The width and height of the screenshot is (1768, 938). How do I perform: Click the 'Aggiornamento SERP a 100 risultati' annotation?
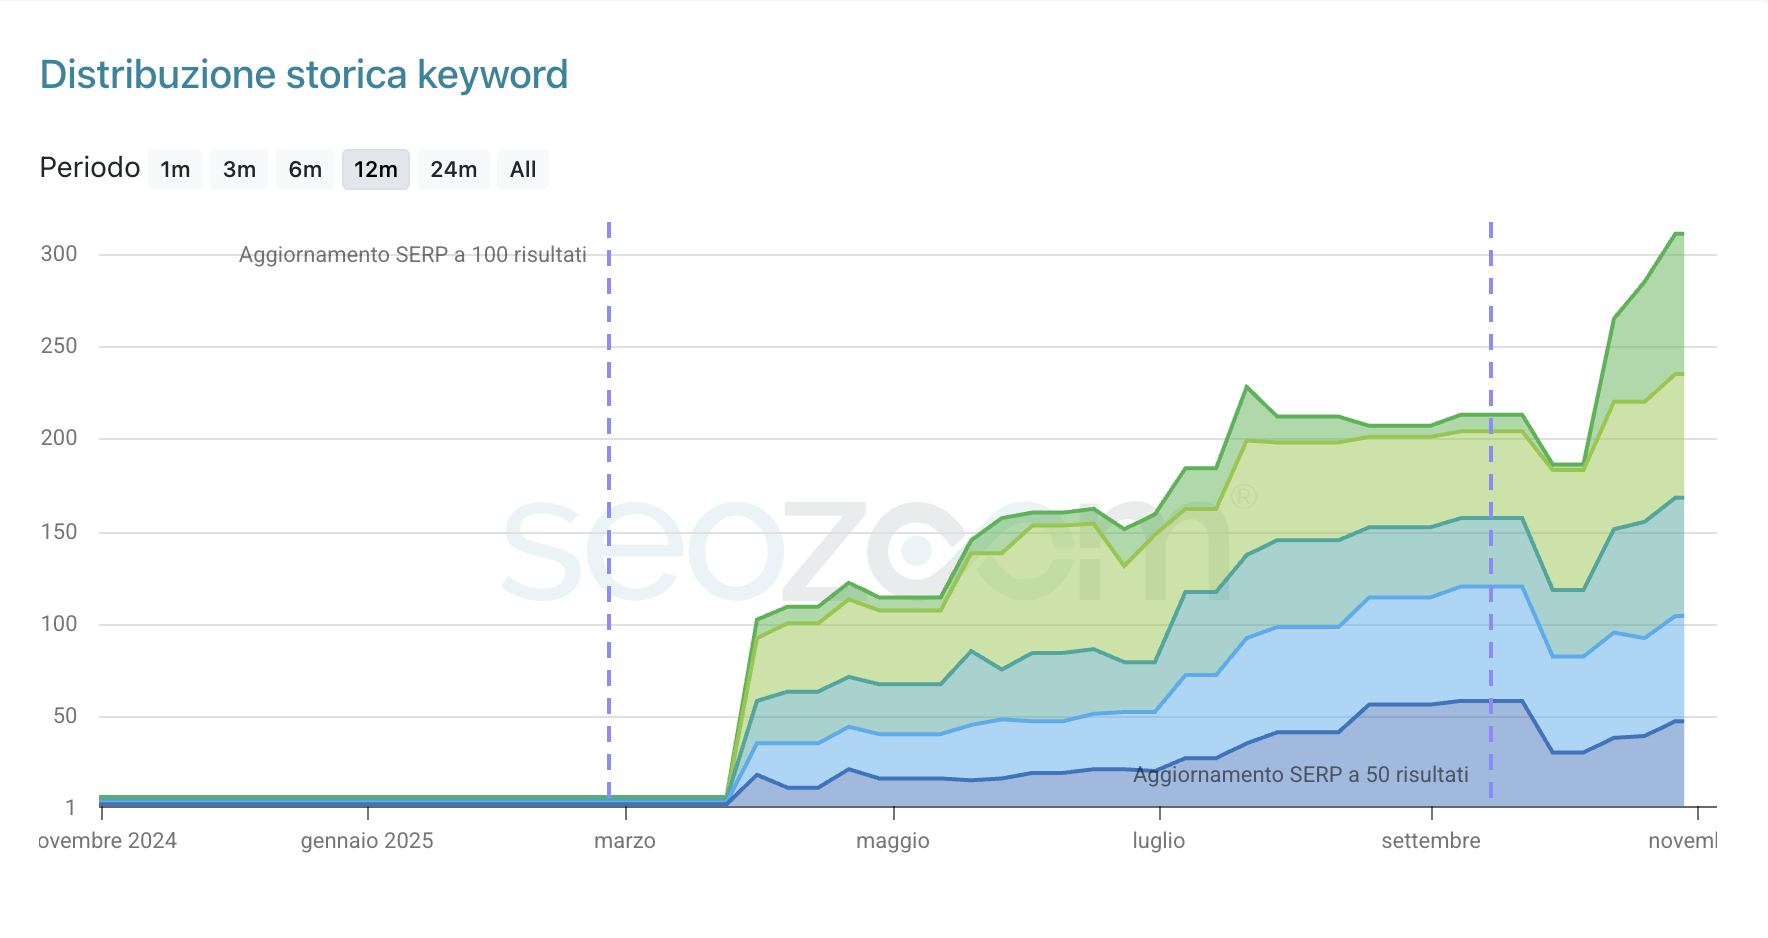(x=413, y=254)
